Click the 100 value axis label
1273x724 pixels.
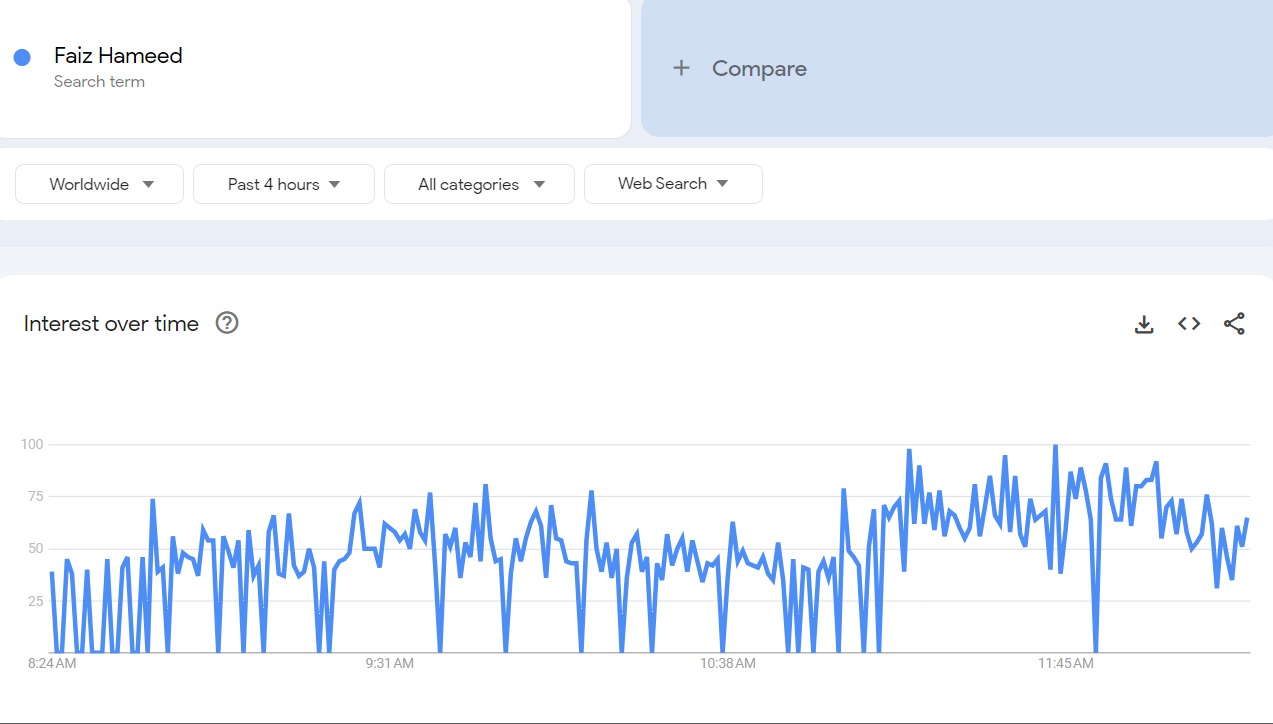pos(35,444)
